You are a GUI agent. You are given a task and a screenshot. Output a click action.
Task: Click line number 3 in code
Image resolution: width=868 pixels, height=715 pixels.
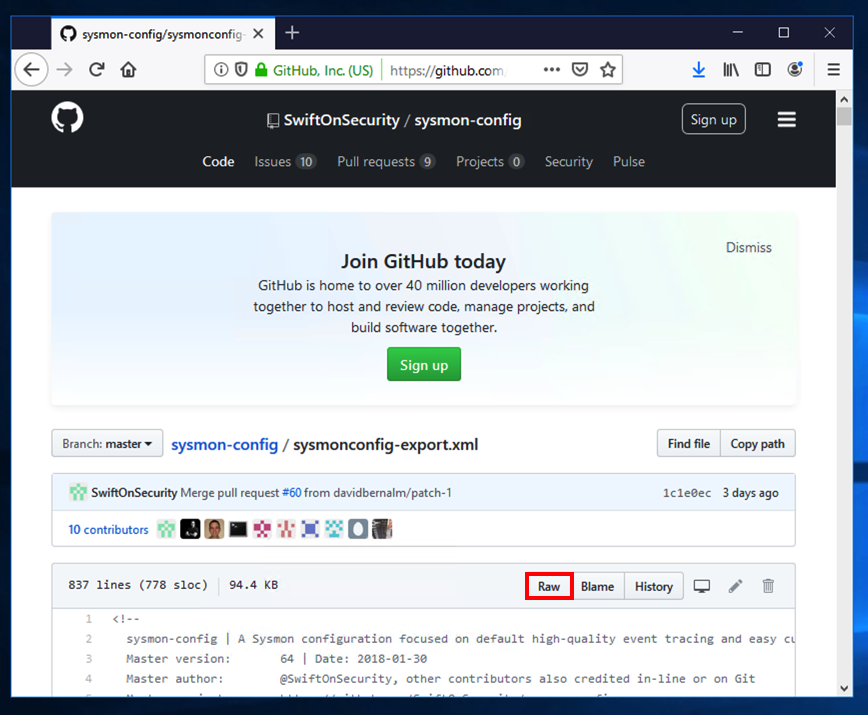click(89, 659)
